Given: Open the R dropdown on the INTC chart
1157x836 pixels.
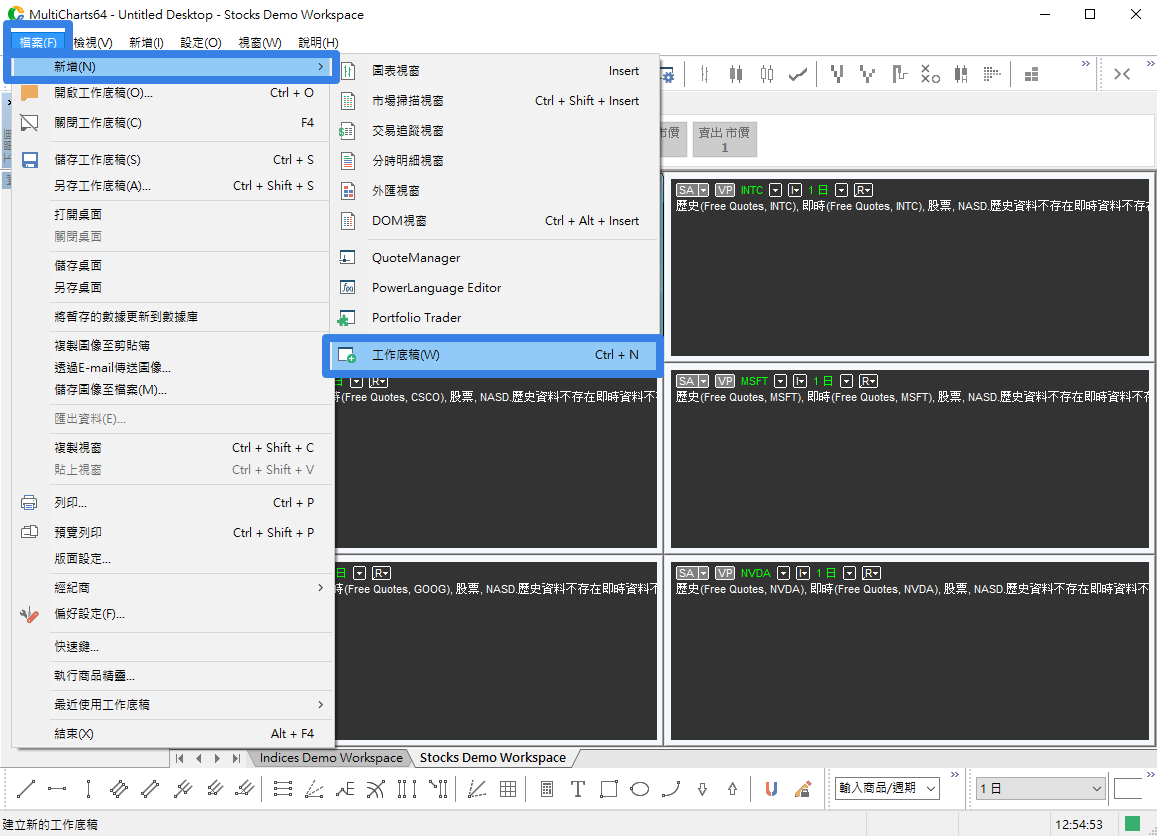Looking at the screenshot, I should pos(864,190).
